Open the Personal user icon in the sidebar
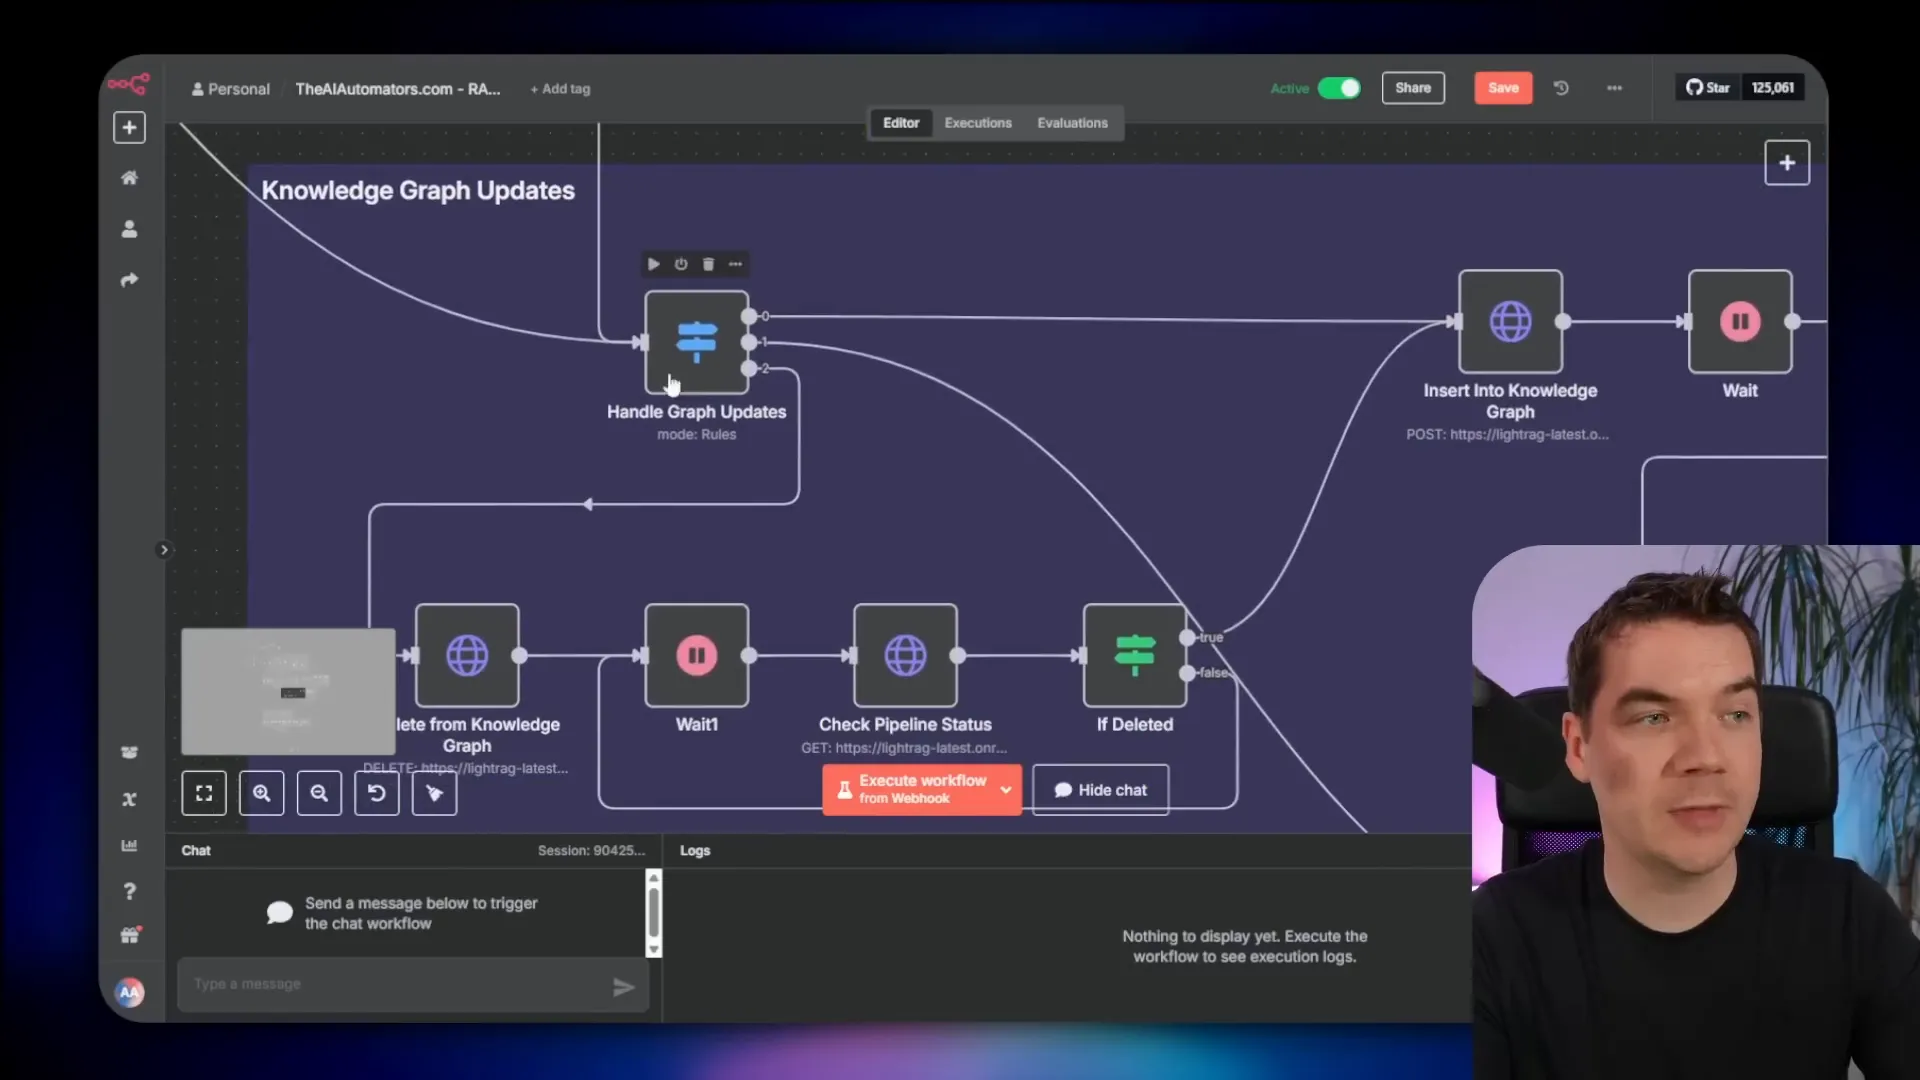This screenshot has width=1920, height=1080. 129,229
